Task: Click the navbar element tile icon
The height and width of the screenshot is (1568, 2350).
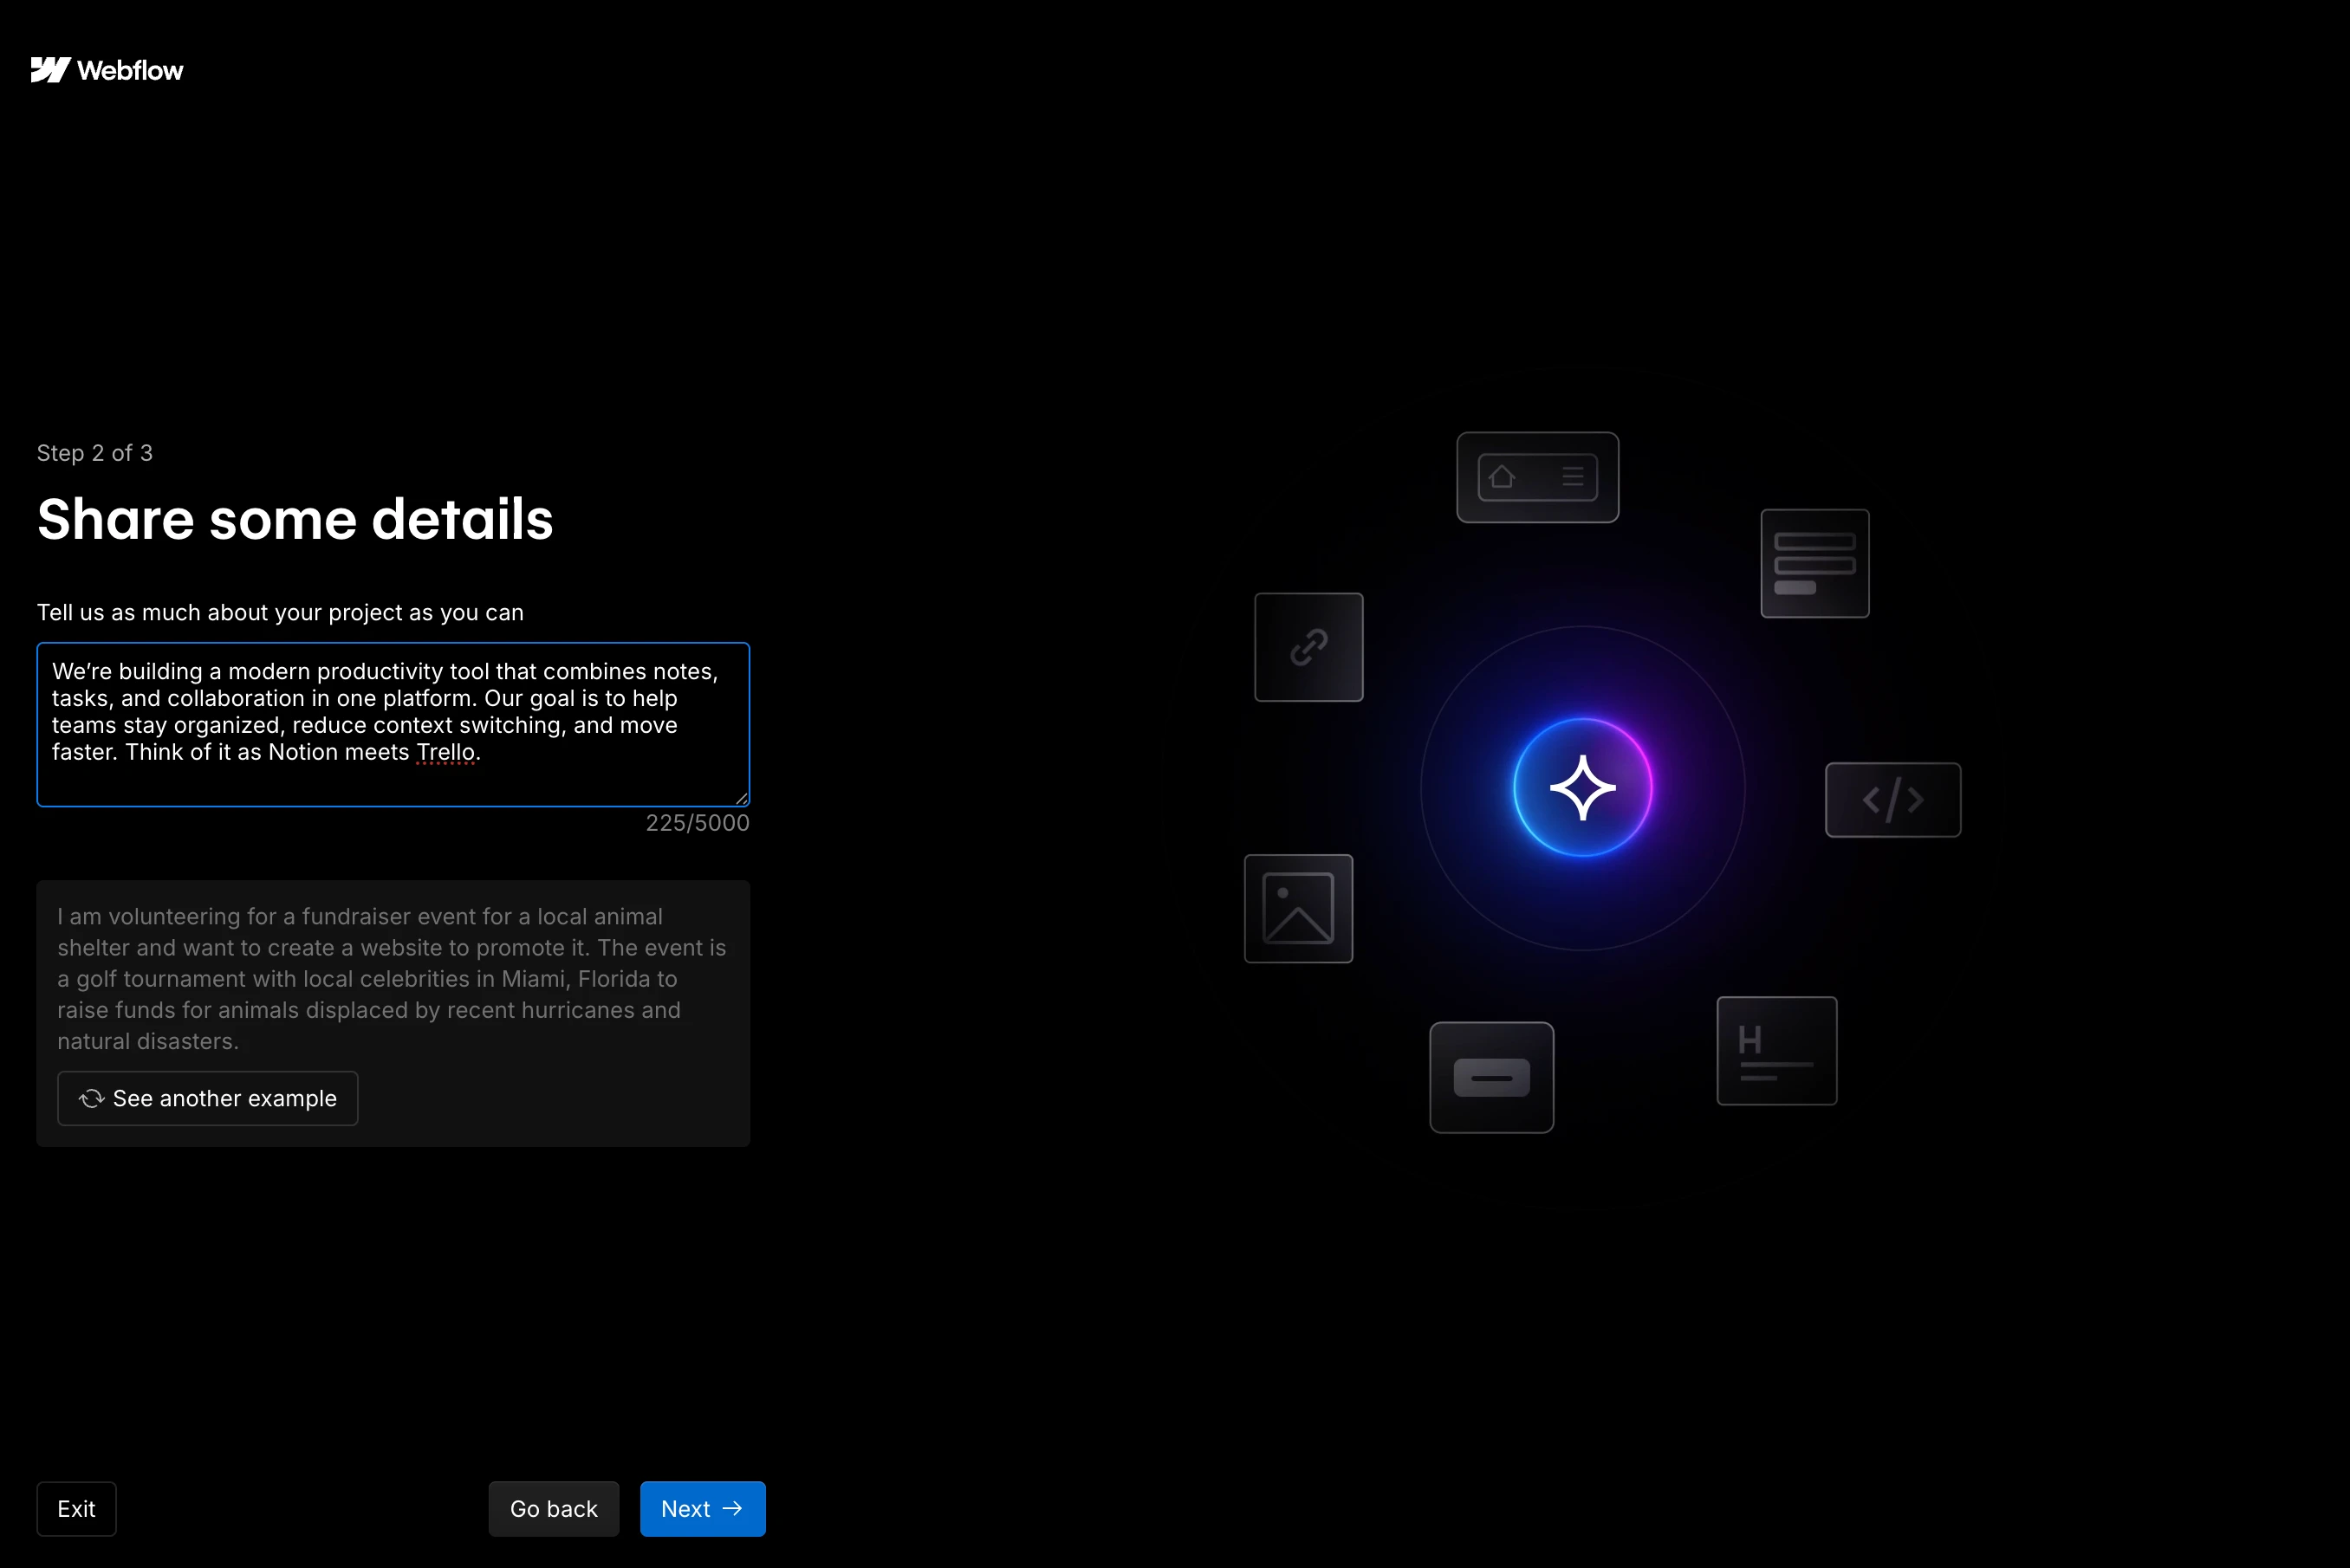Action: tap(1537, 477)
